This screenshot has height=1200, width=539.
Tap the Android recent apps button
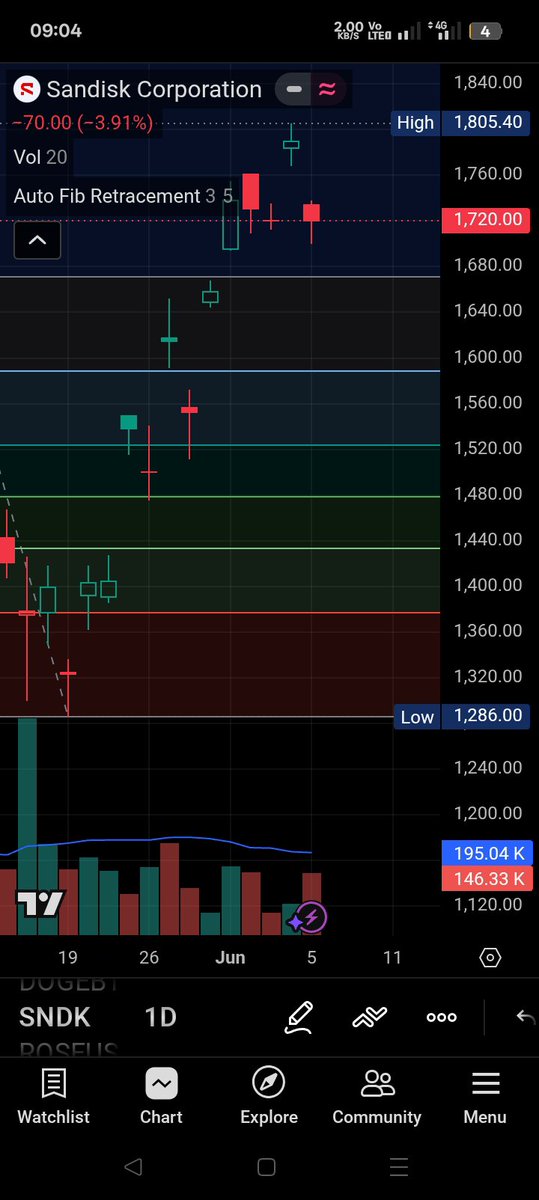pyautogui.click(x=399, y=1166)
